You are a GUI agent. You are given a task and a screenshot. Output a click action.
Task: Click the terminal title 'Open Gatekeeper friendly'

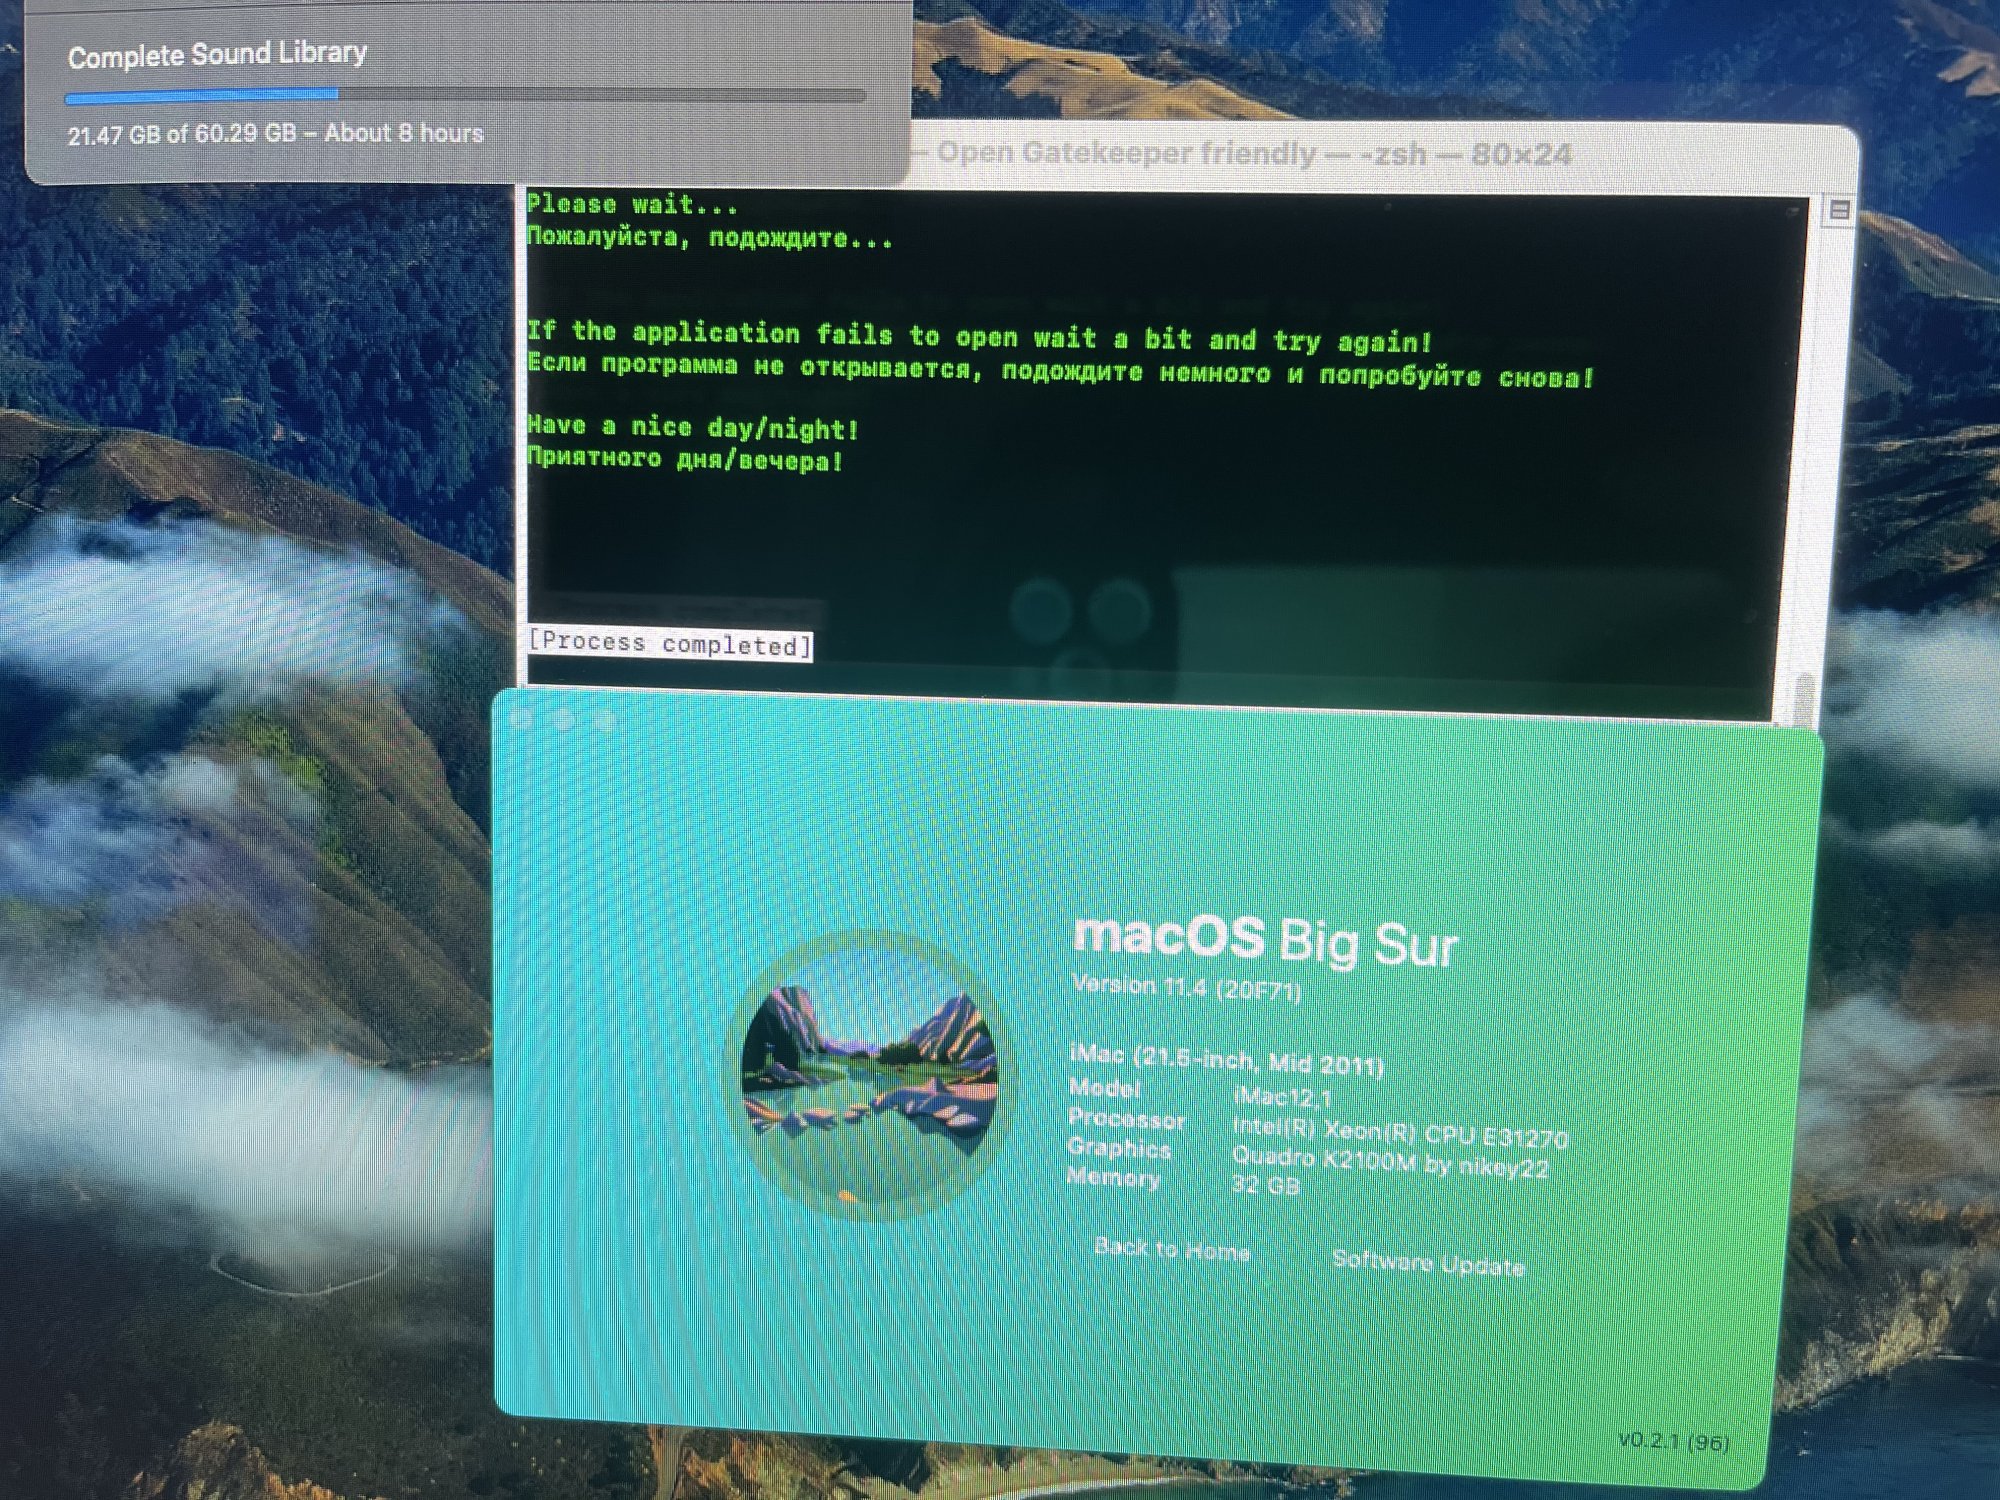[1127, 153]
